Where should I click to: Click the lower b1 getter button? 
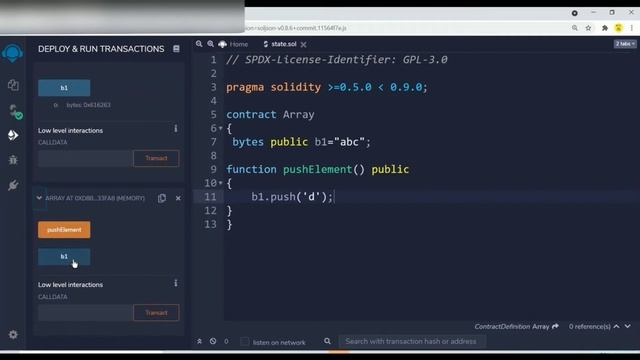coord(64,257)
